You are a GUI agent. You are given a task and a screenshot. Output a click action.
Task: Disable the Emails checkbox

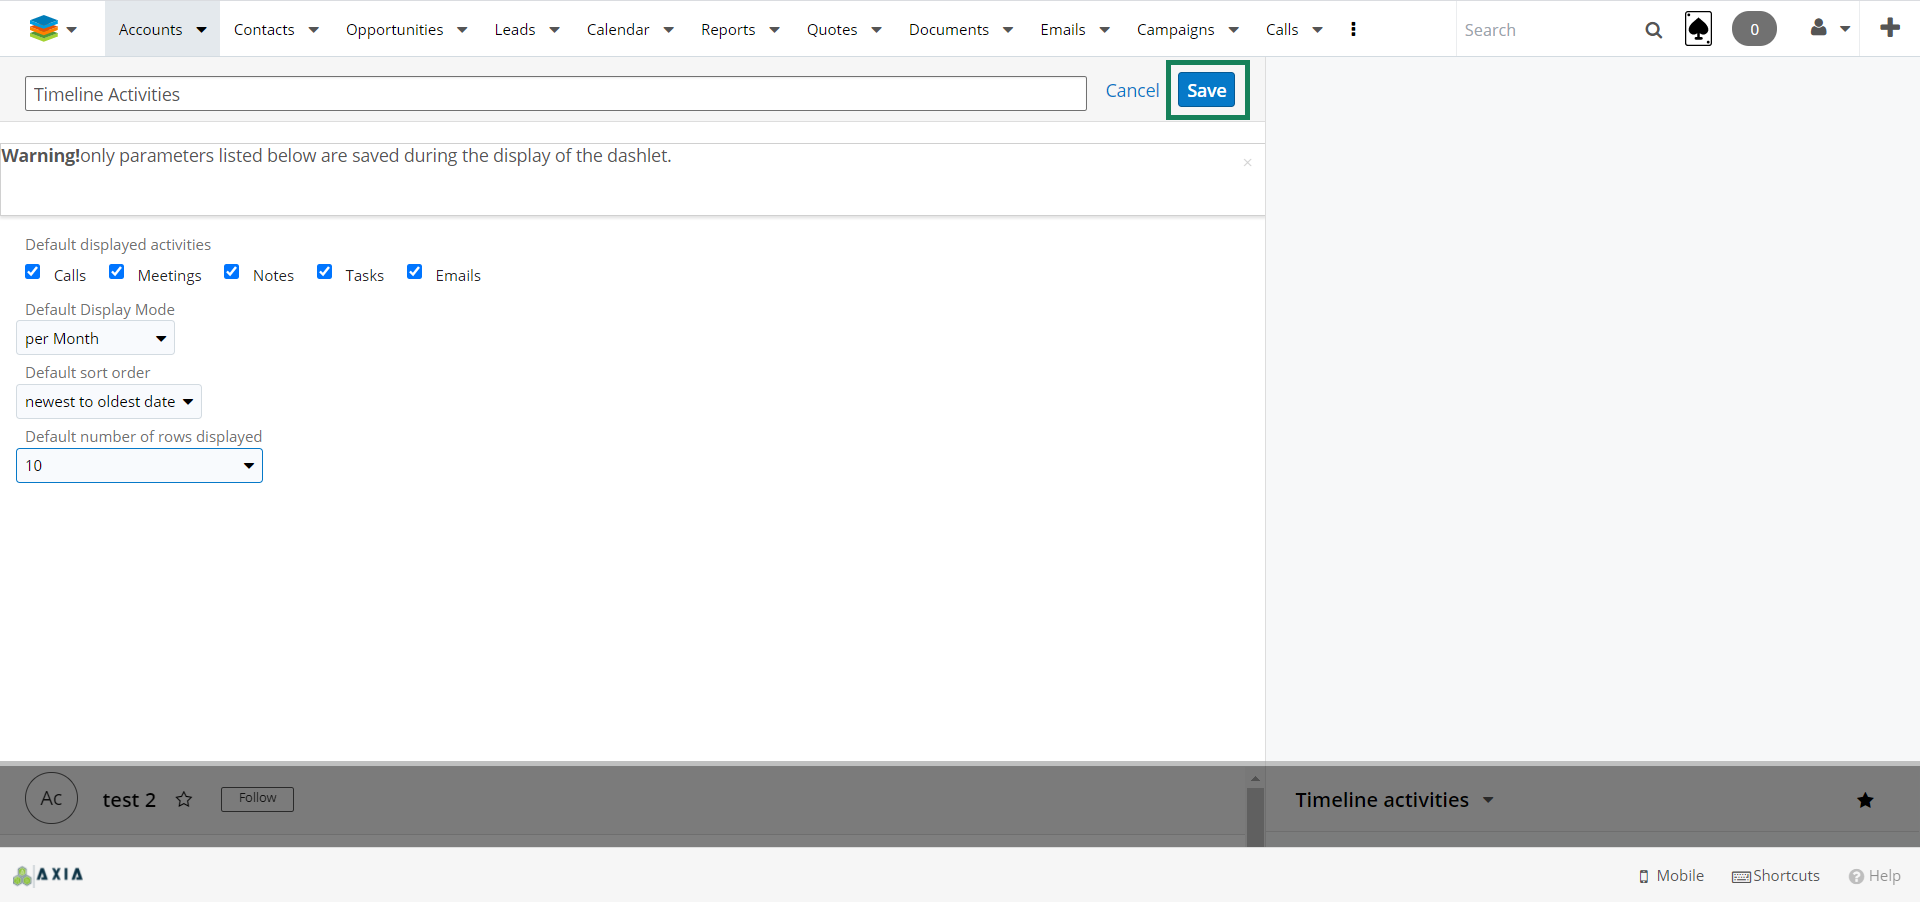[415, 272]
